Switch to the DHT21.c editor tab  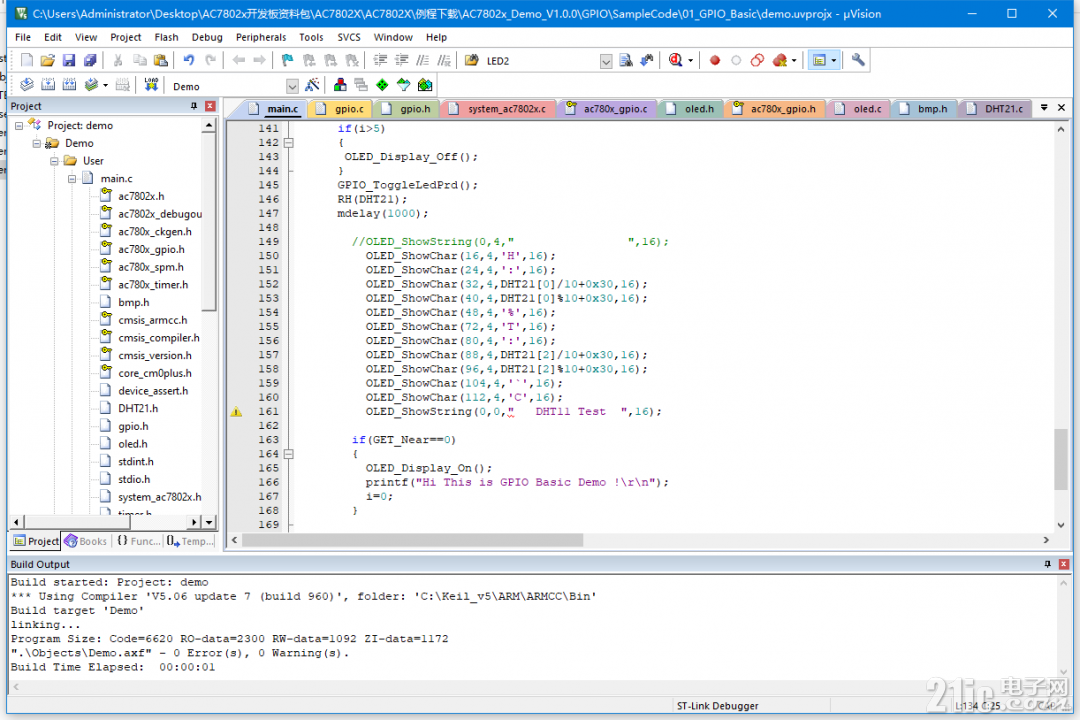pyautogui.click(x=995, y=109)
